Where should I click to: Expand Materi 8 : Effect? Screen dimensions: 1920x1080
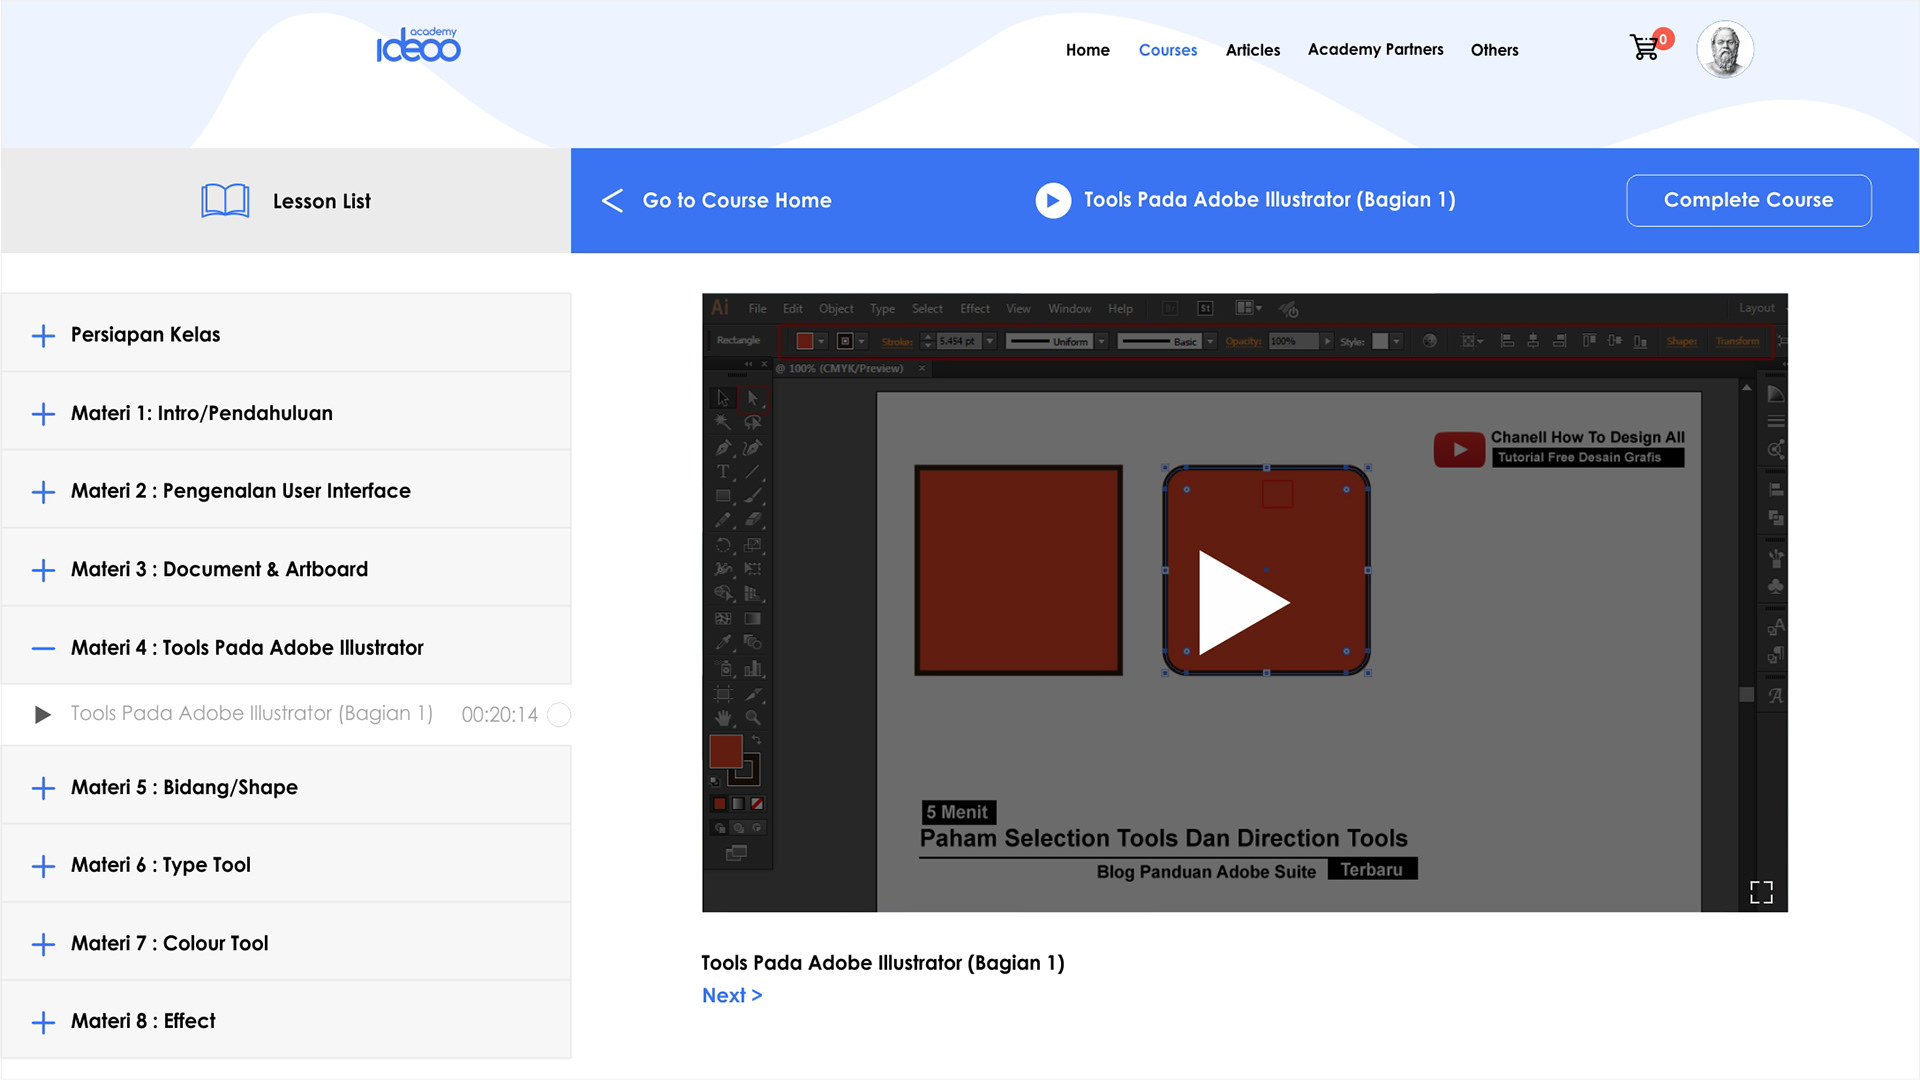[286, 1021]
